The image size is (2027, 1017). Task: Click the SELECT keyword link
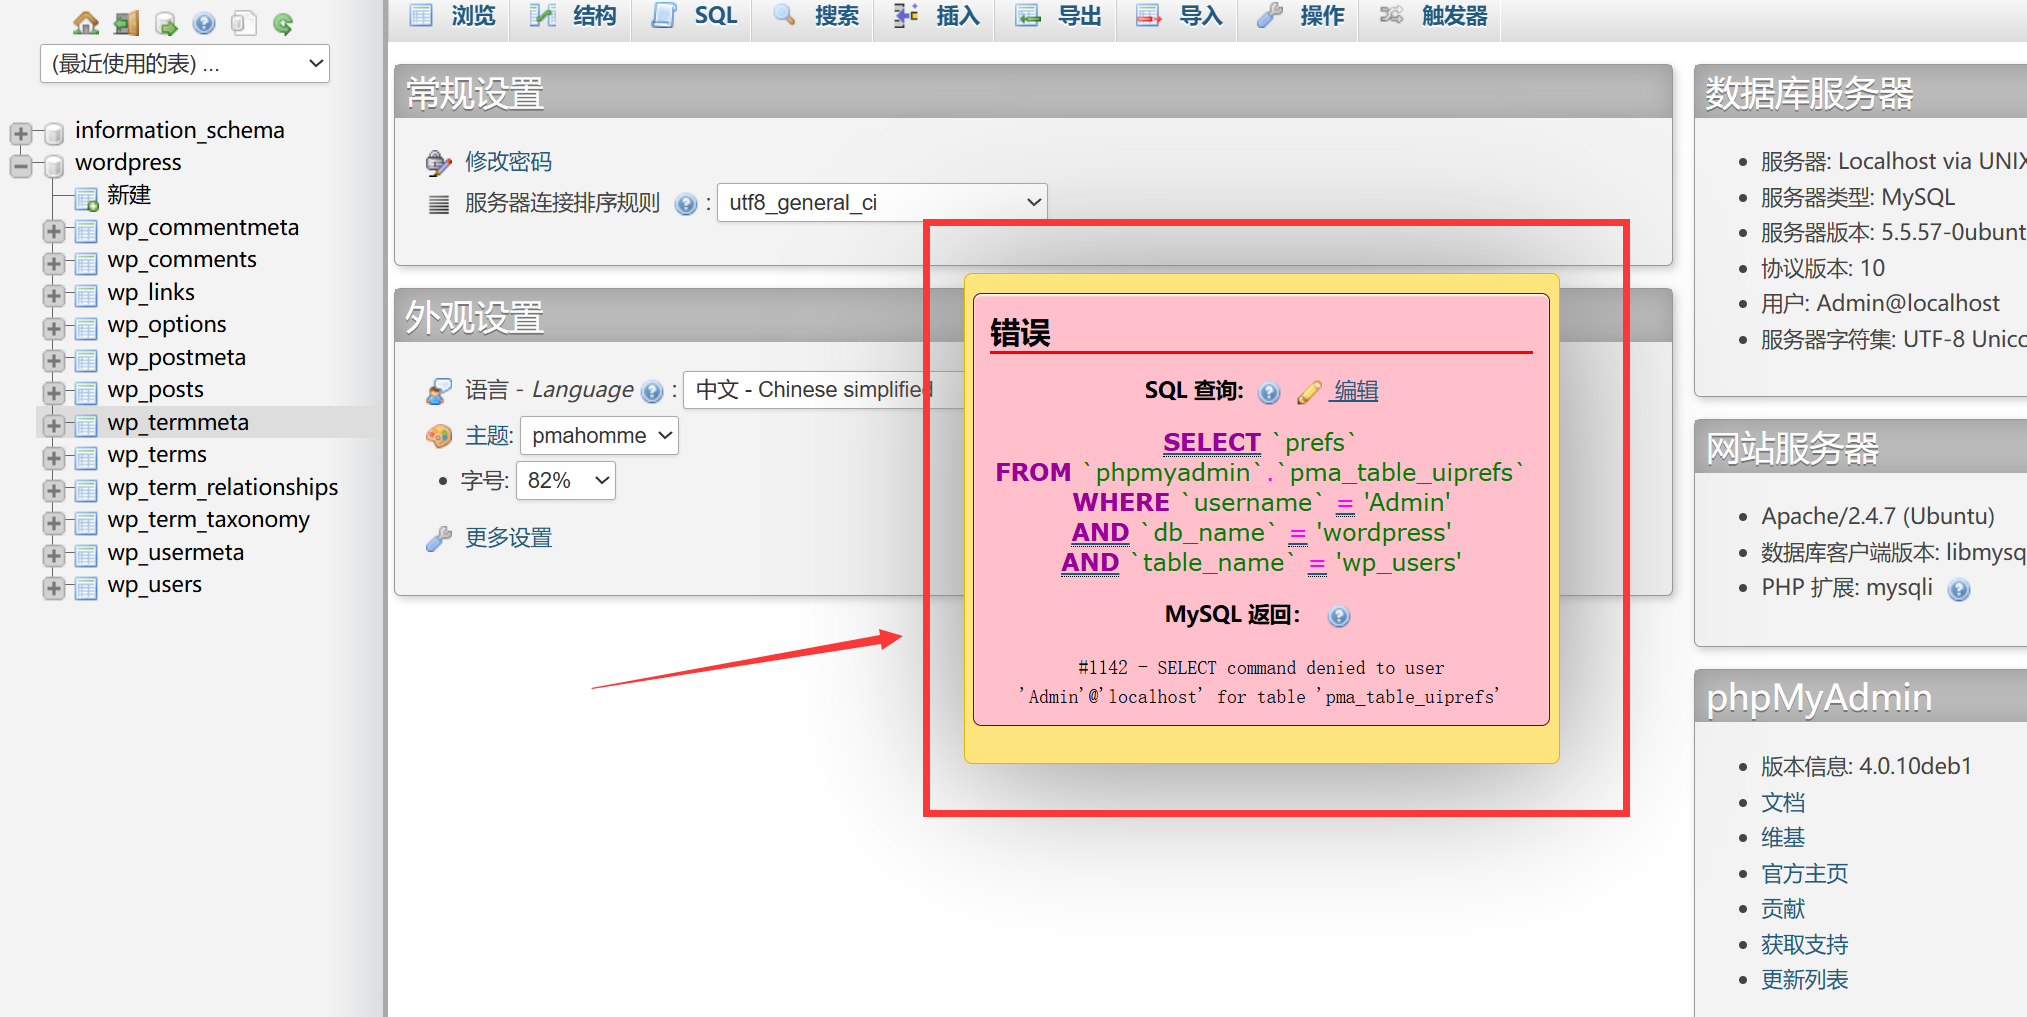pos(1211,442)
